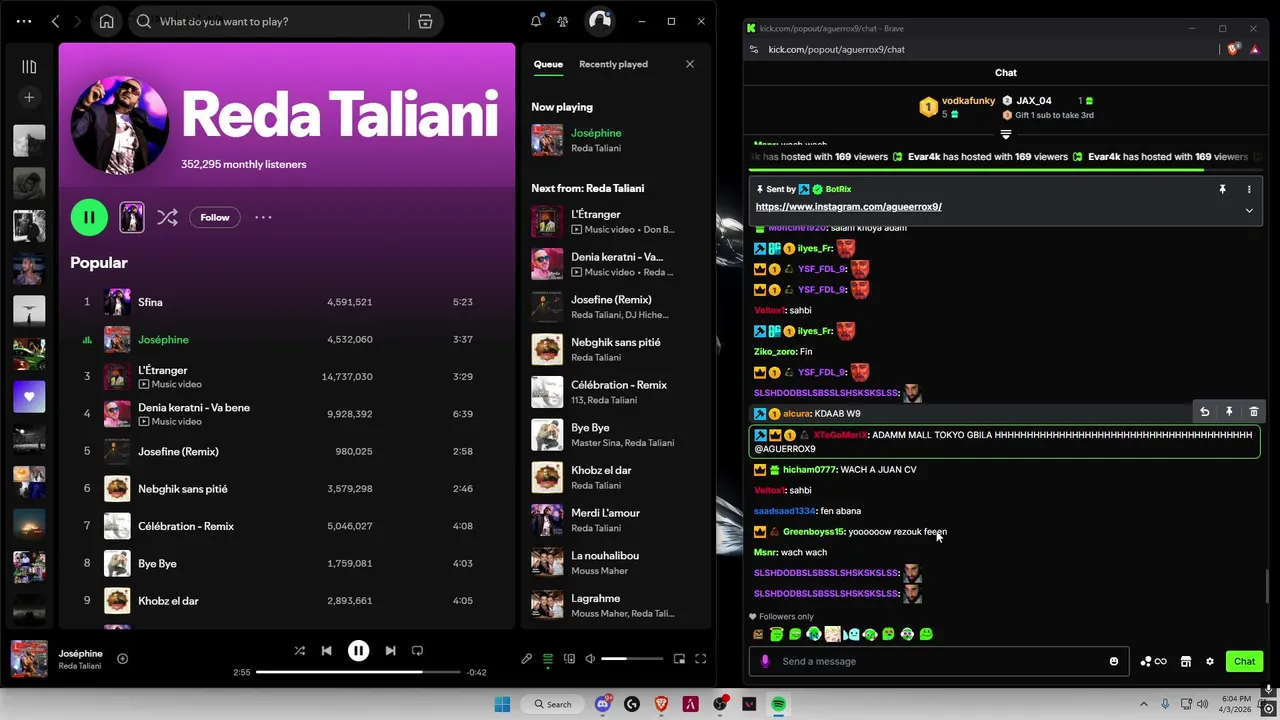Skip to next track

click(390, 650)
